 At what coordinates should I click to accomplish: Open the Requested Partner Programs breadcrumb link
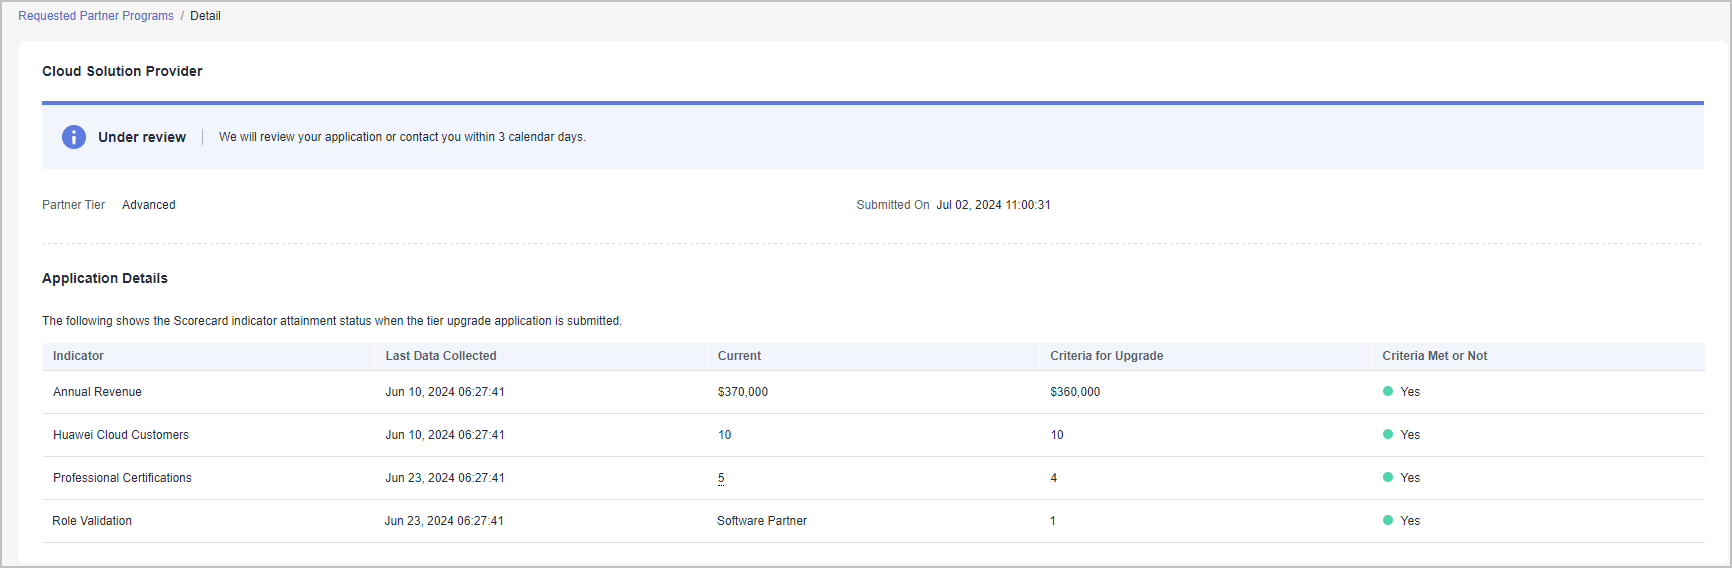point(96,16)
